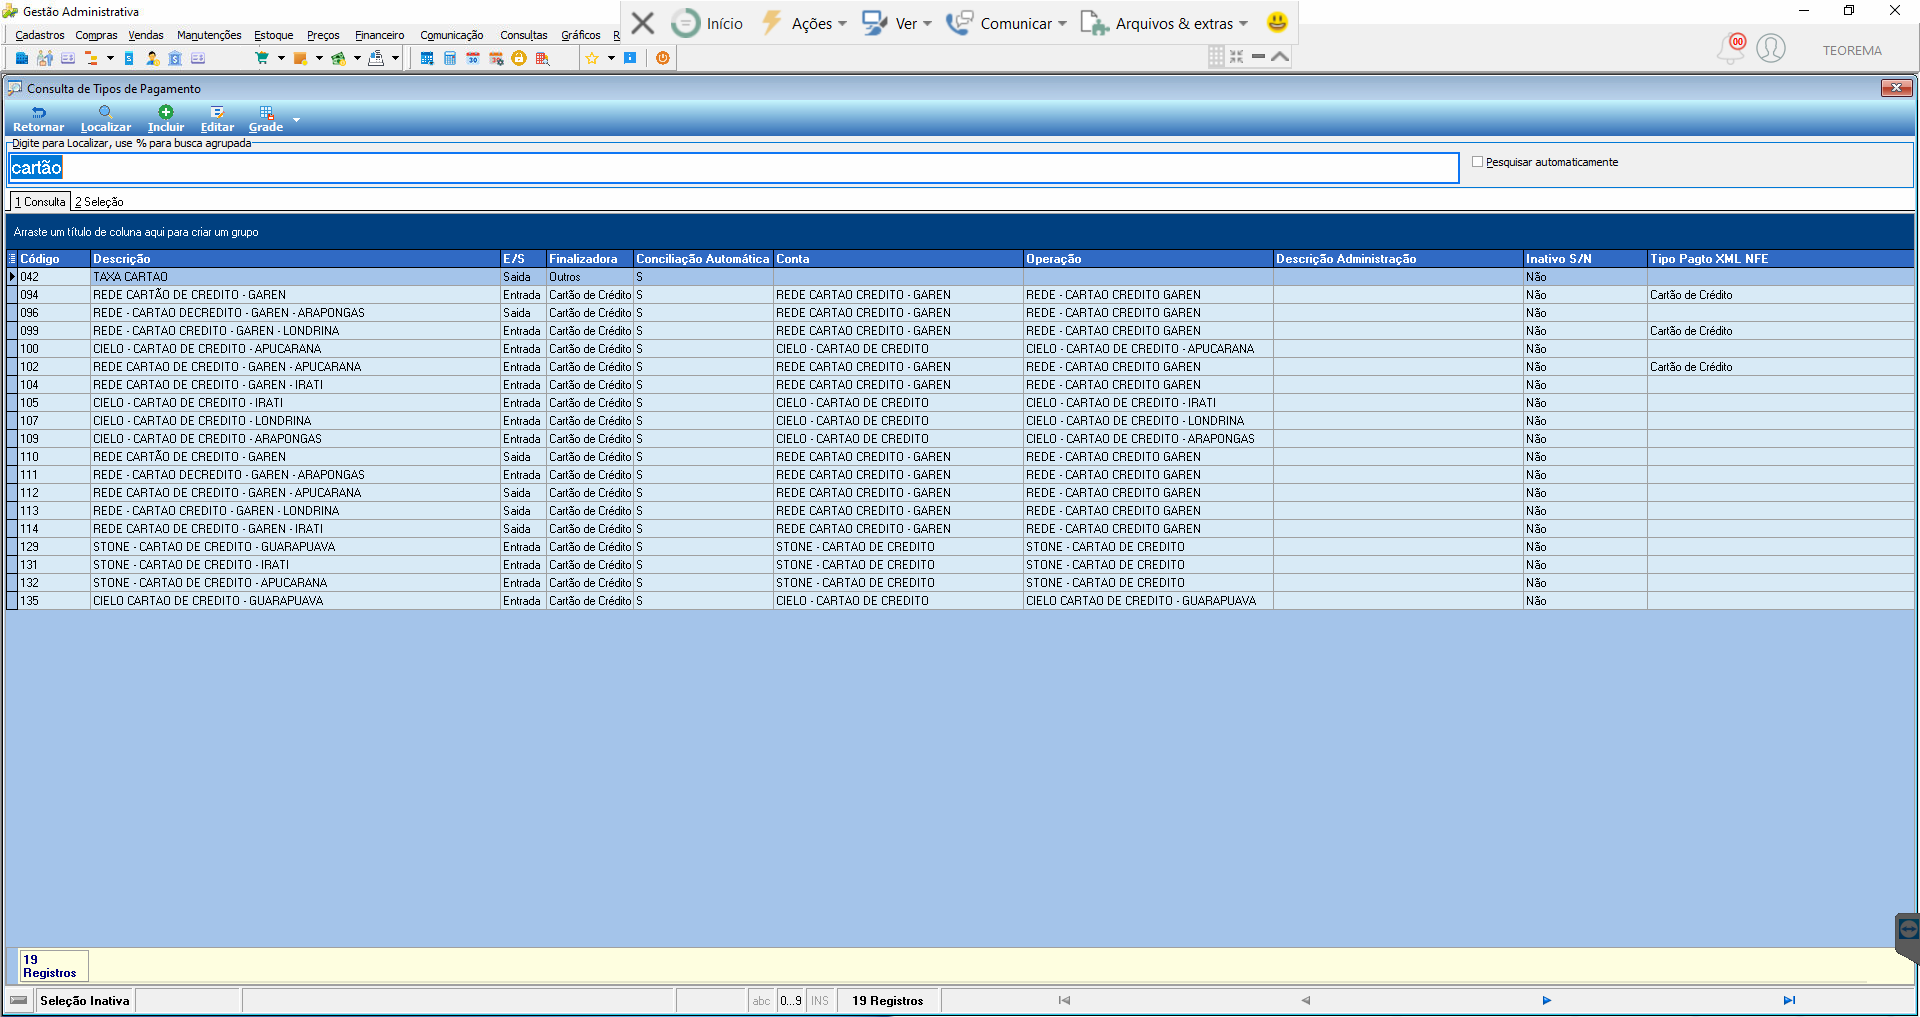
Task: Click the Incluir button
Action: click(x=166, y=119)
